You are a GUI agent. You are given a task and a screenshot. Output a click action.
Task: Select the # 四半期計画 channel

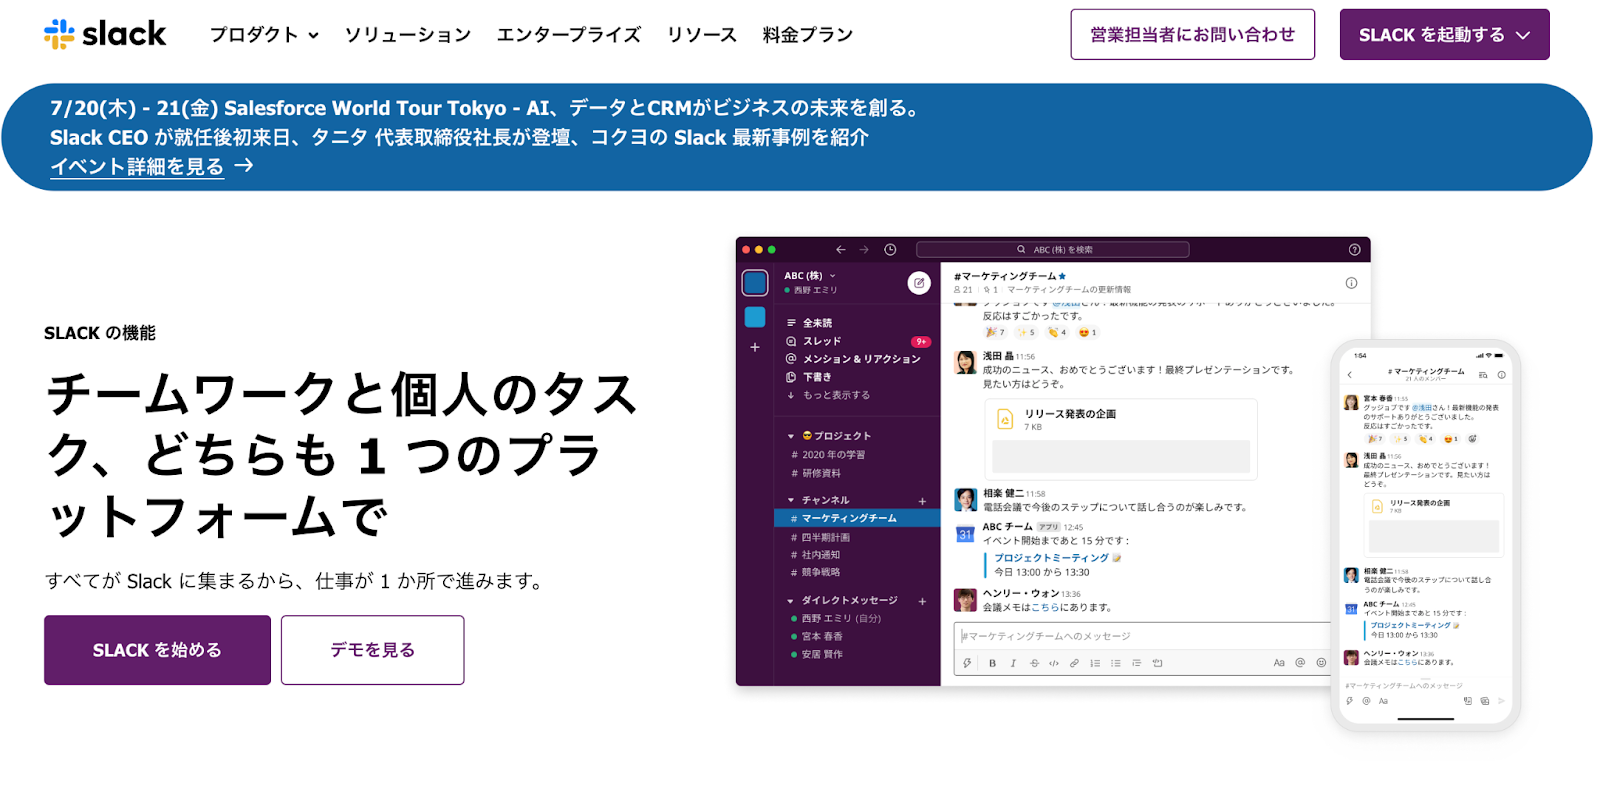click(821, 537)
